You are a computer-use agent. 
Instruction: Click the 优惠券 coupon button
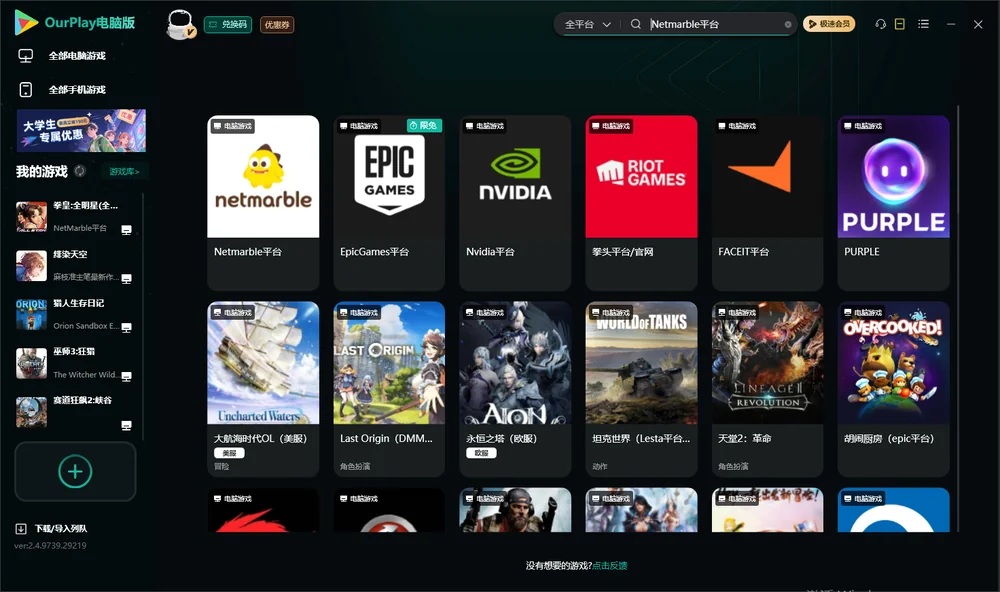pos(277,24)
